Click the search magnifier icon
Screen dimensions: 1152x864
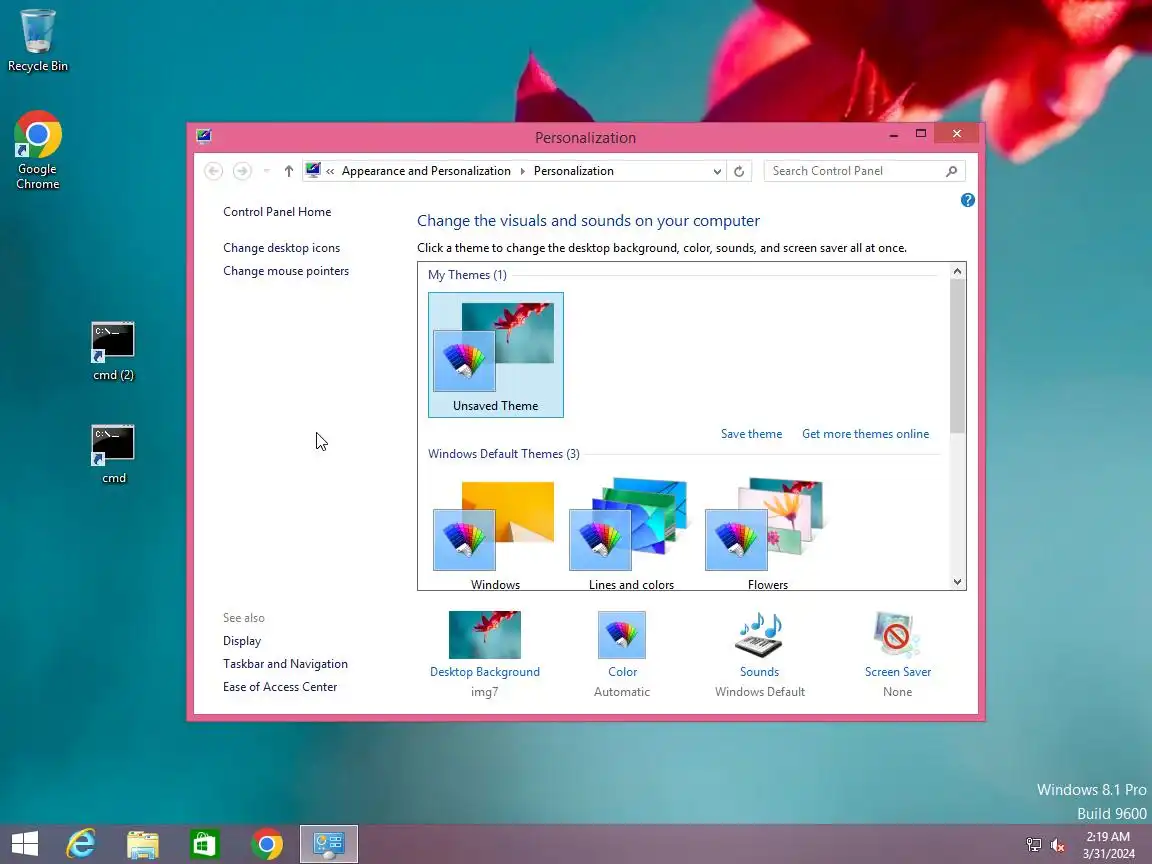(x=951, y=171)
